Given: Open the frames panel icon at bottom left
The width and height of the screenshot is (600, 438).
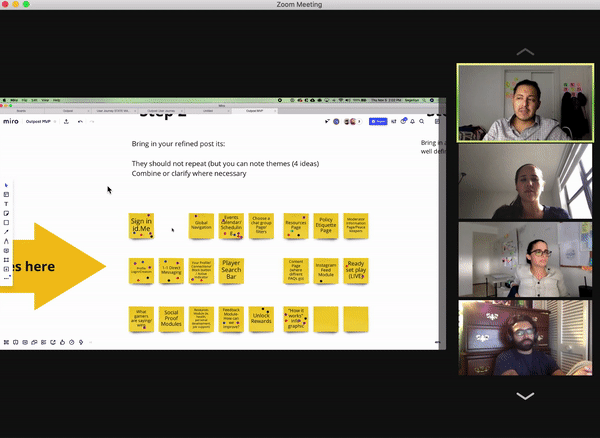Looking at the screenshot, I should (x=6, y=342).
